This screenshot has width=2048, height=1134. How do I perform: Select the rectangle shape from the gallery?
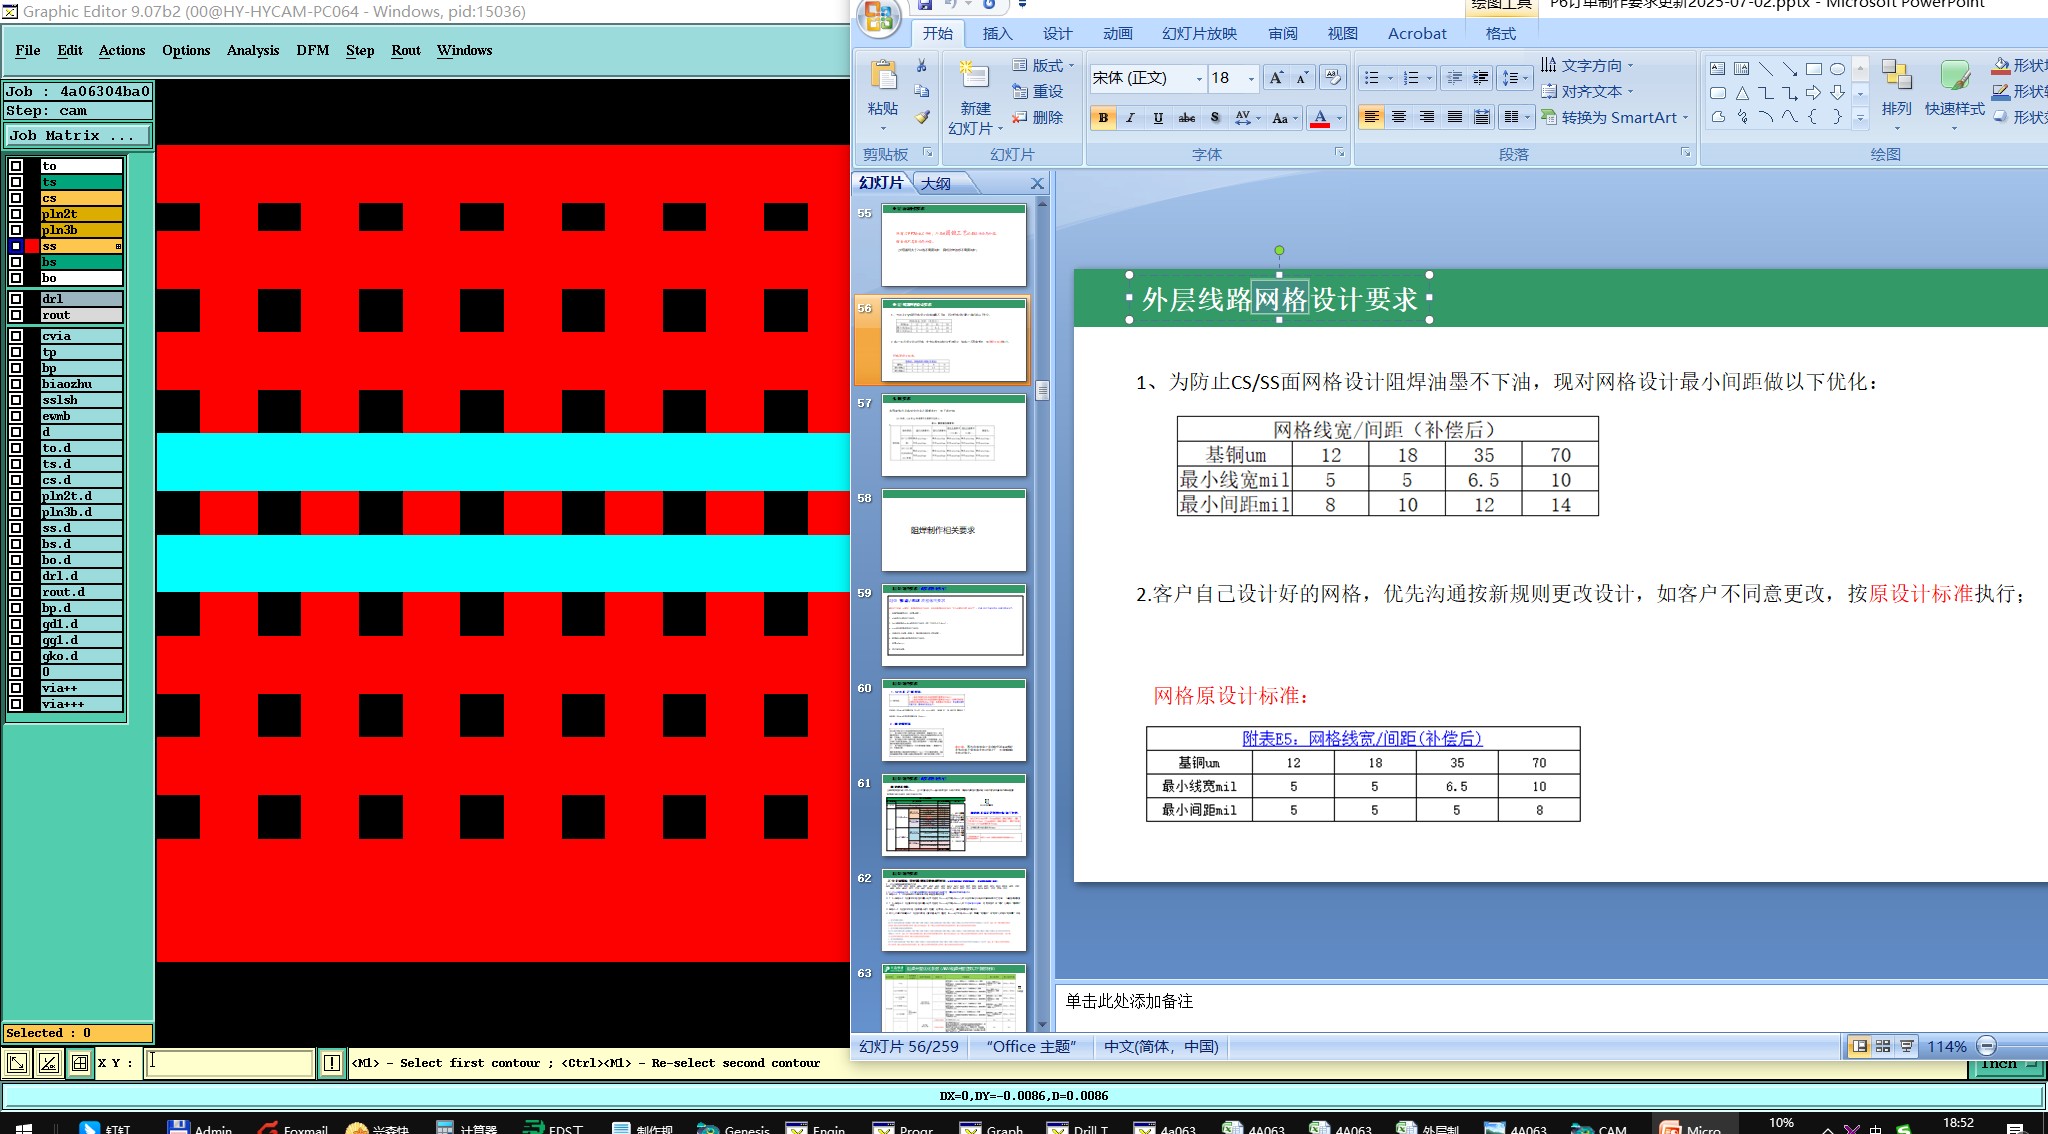(x=1813, y=69)
